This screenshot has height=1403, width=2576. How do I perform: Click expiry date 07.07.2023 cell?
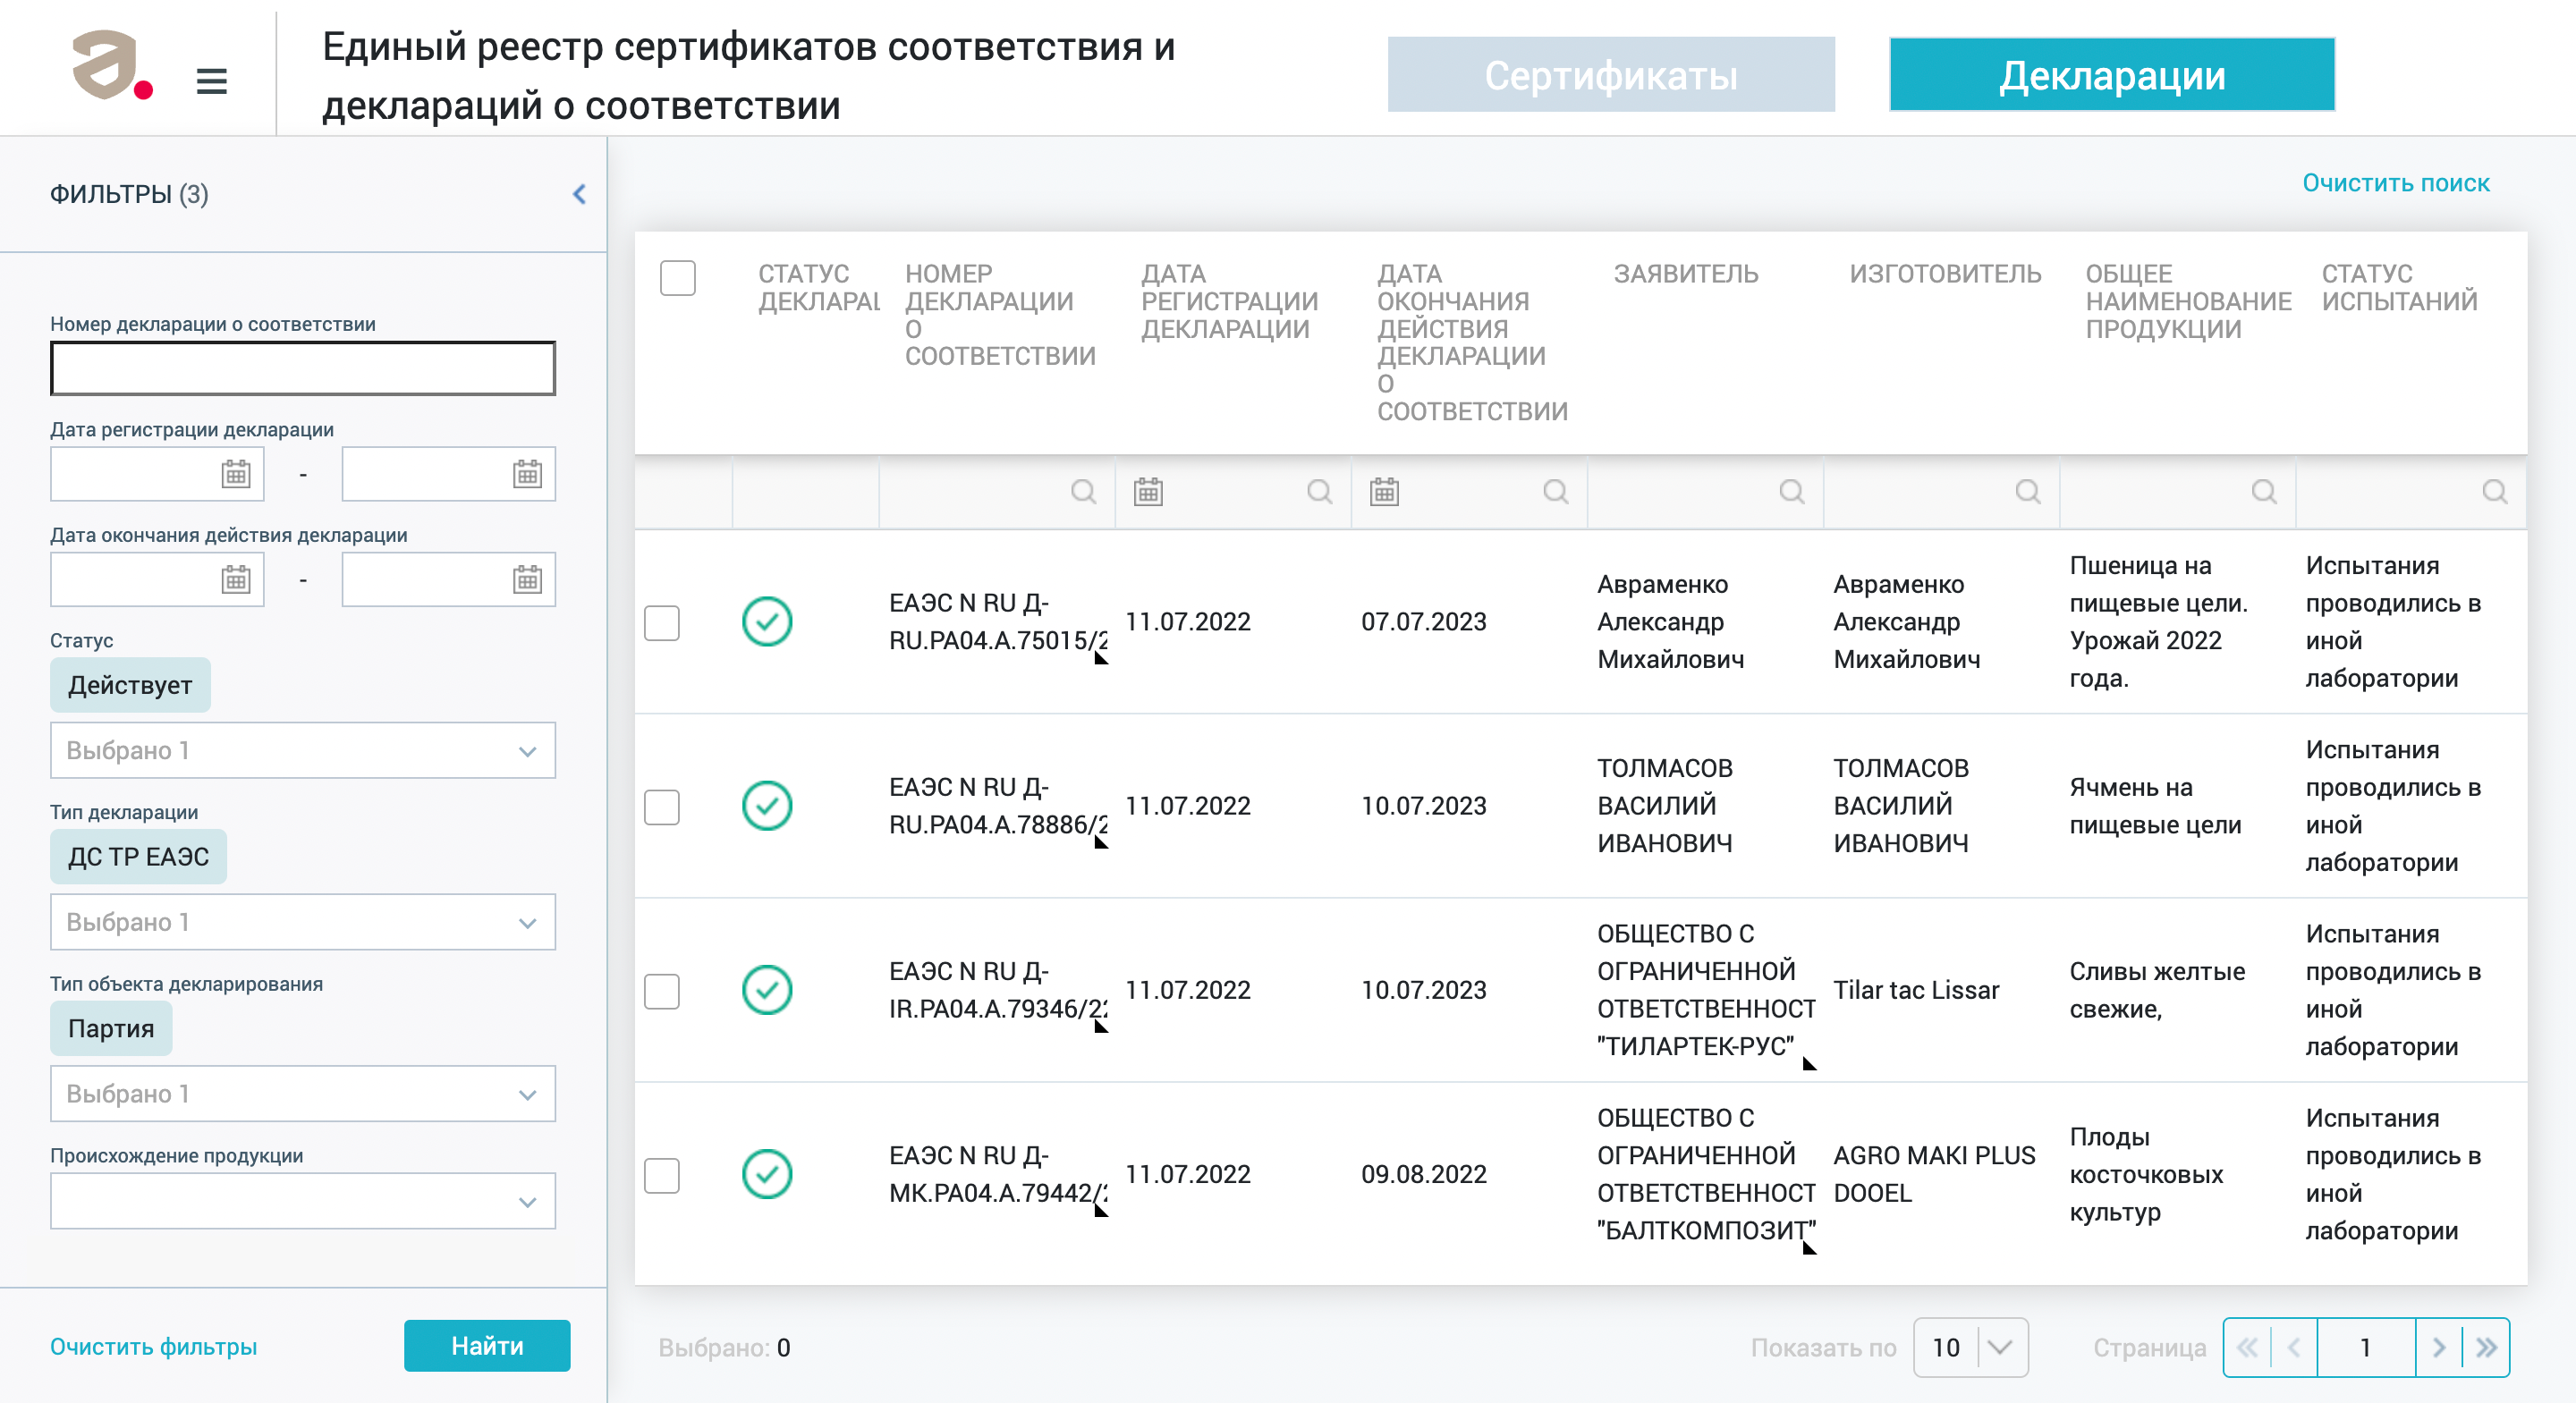[x=1423, y=622]
